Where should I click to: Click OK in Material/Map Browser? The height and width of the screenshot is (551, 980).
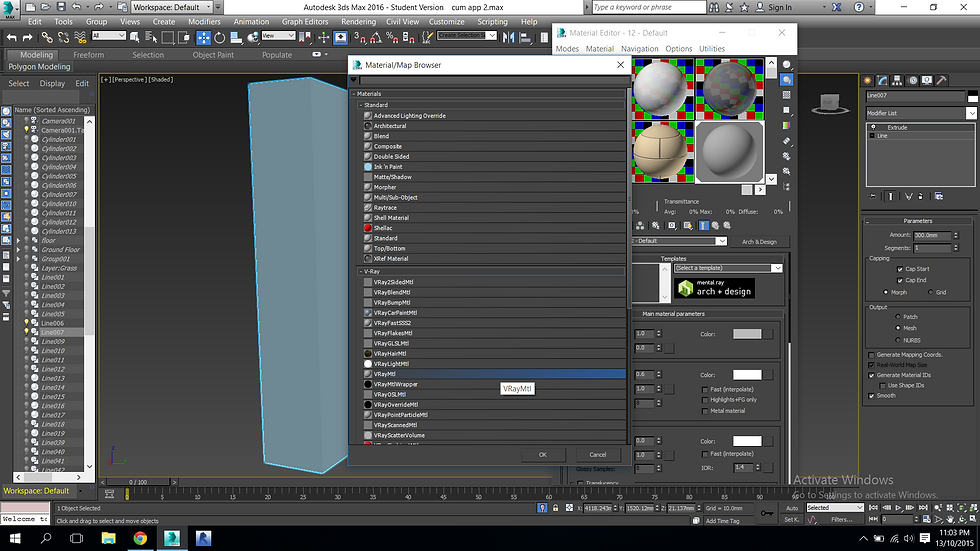pos(542,455)
